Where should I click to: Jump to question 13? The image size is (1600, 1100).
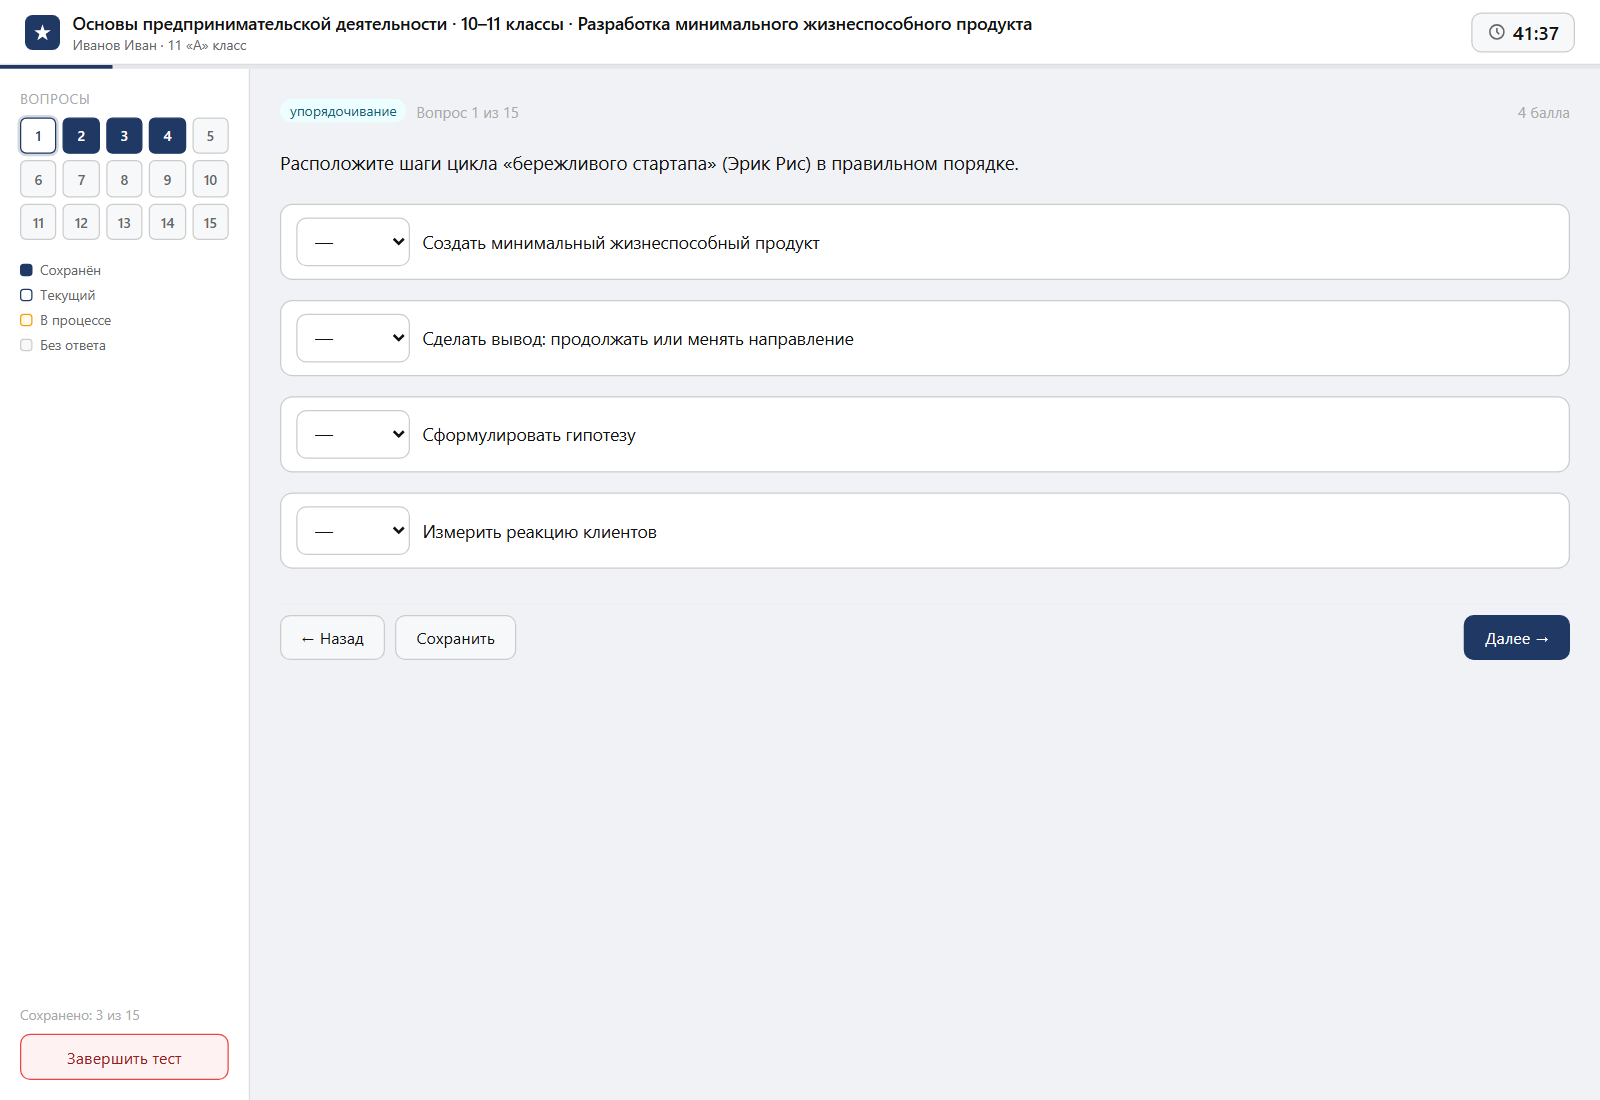124,223
